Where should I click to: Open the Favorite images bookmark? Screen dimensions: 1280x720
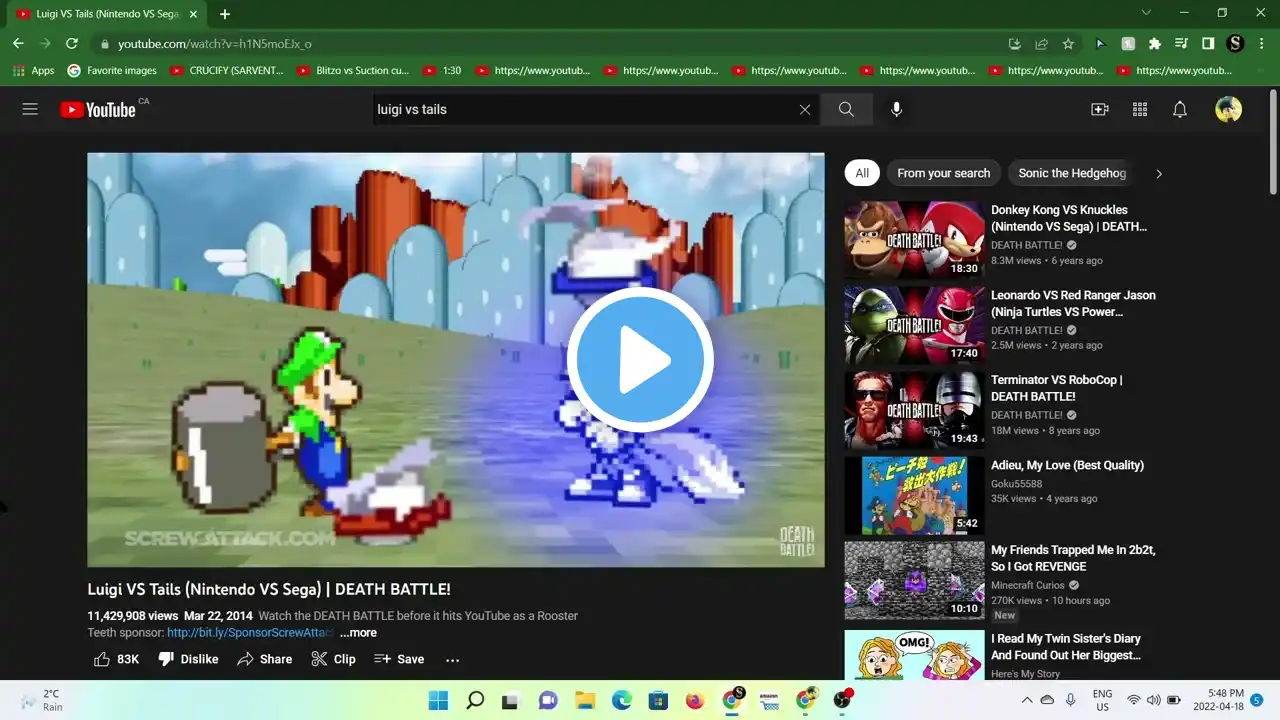pyautogui.click(x=112, y=71)
